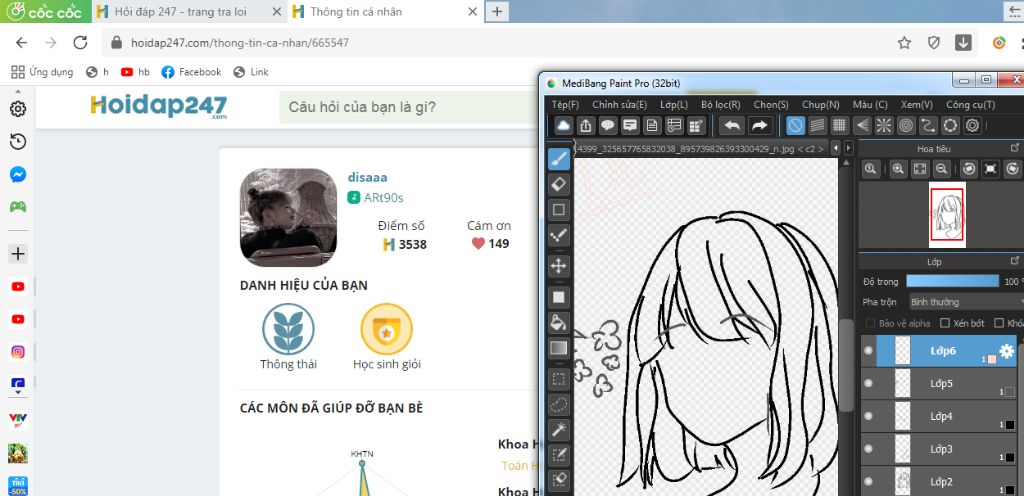
Task: Fit canvas to window in navigator
Action: click(920, 169)
